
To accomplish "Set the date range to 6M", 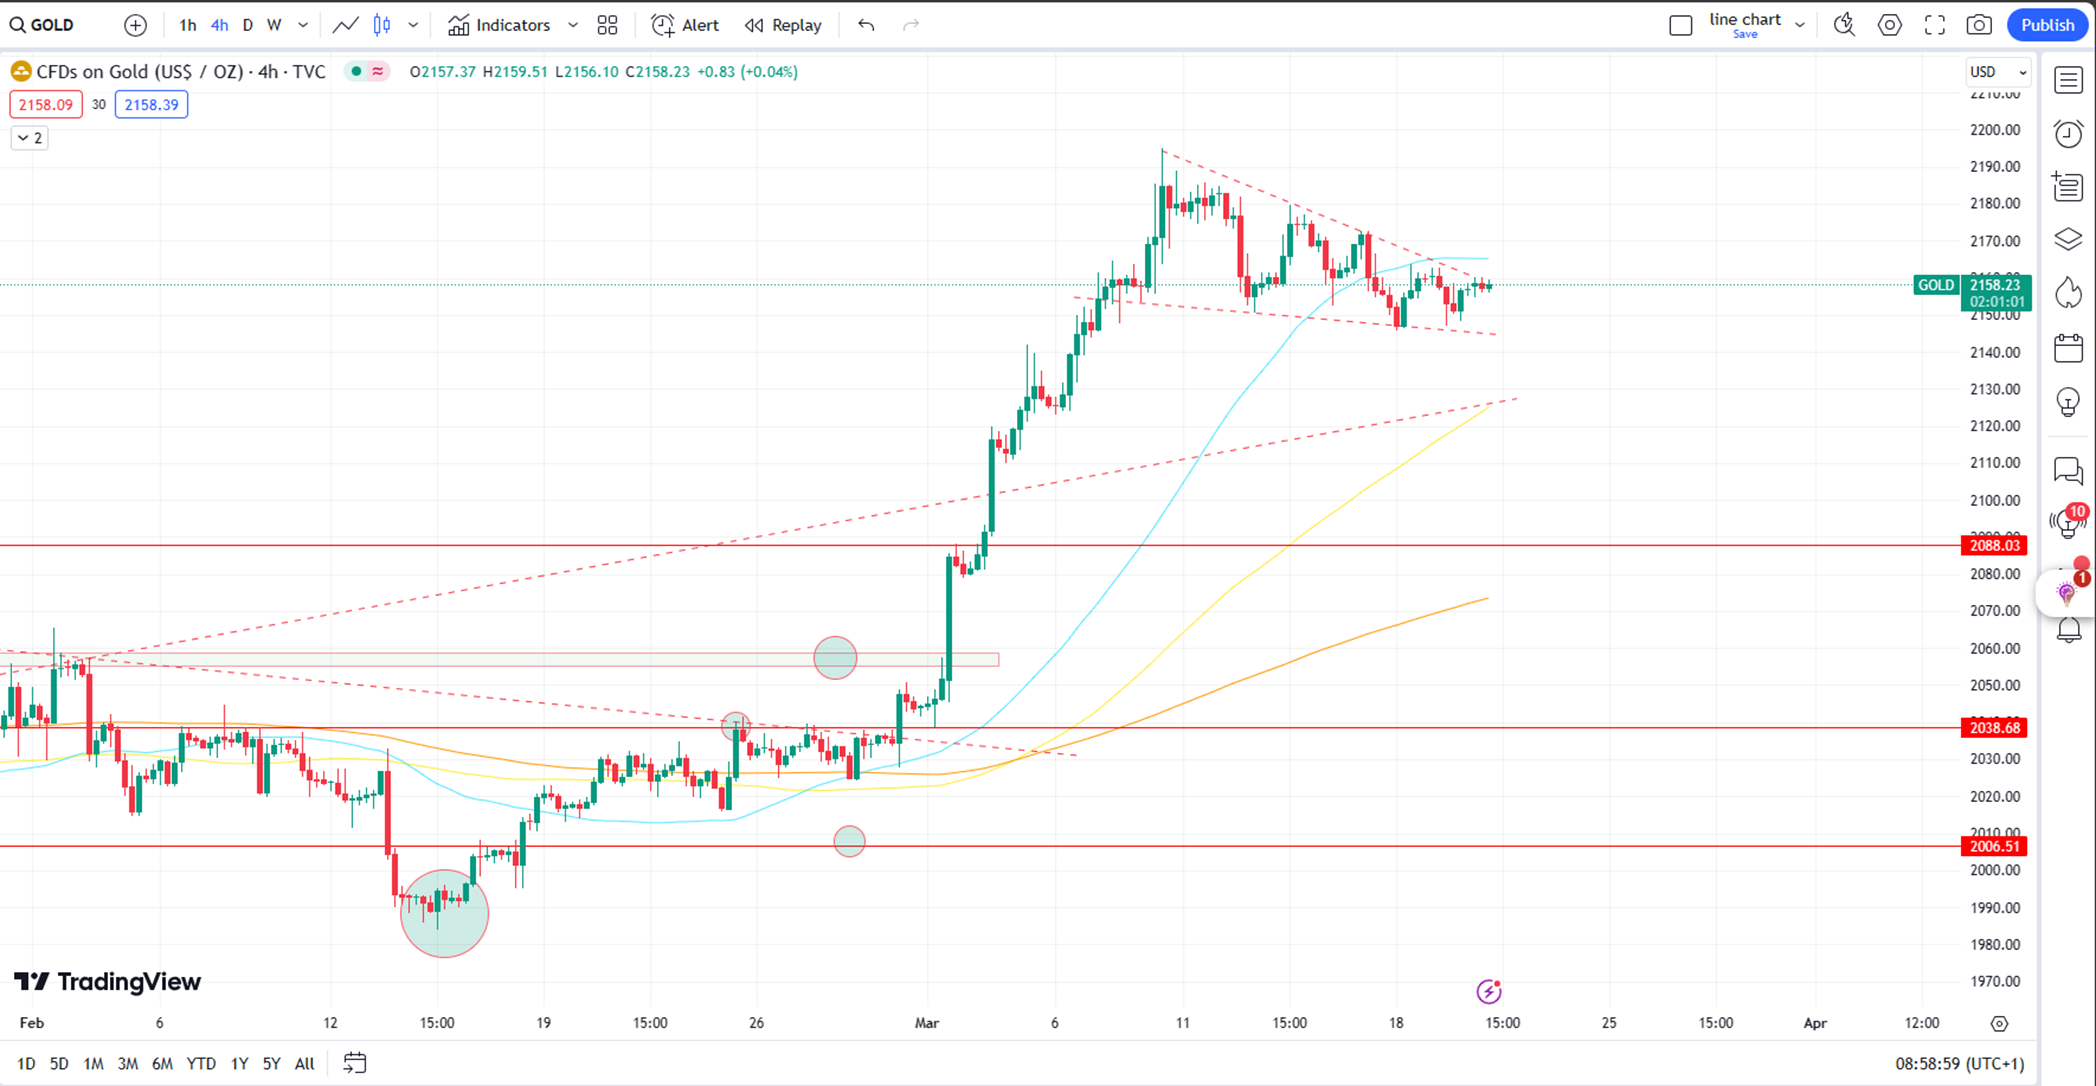I will pyautogui.click(x=162, y=1063).
